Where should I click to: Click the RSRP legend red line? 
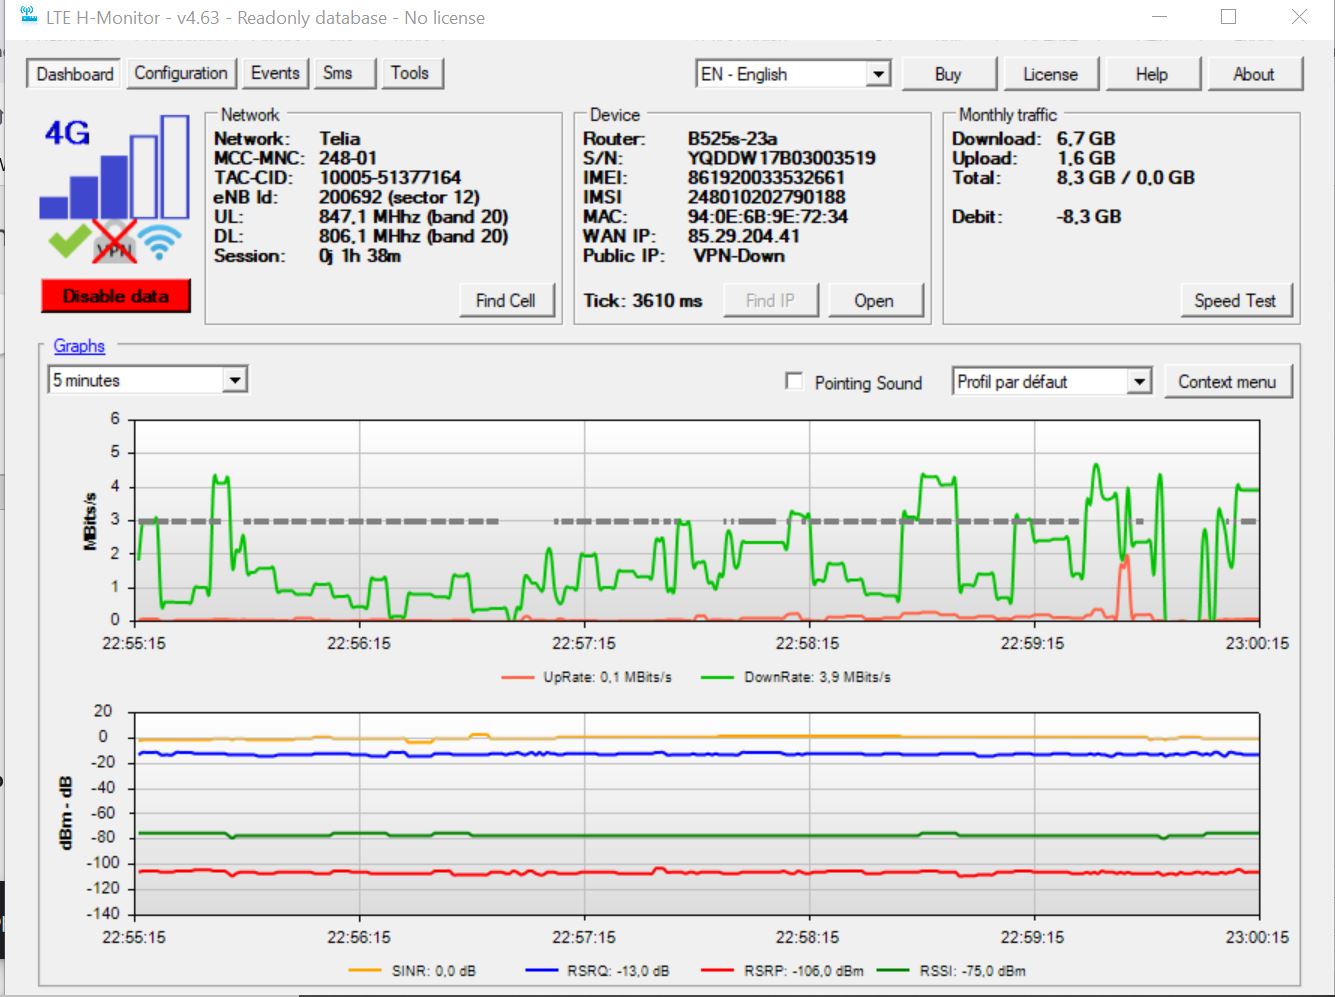pyautogui.click(x=718, y=970)
